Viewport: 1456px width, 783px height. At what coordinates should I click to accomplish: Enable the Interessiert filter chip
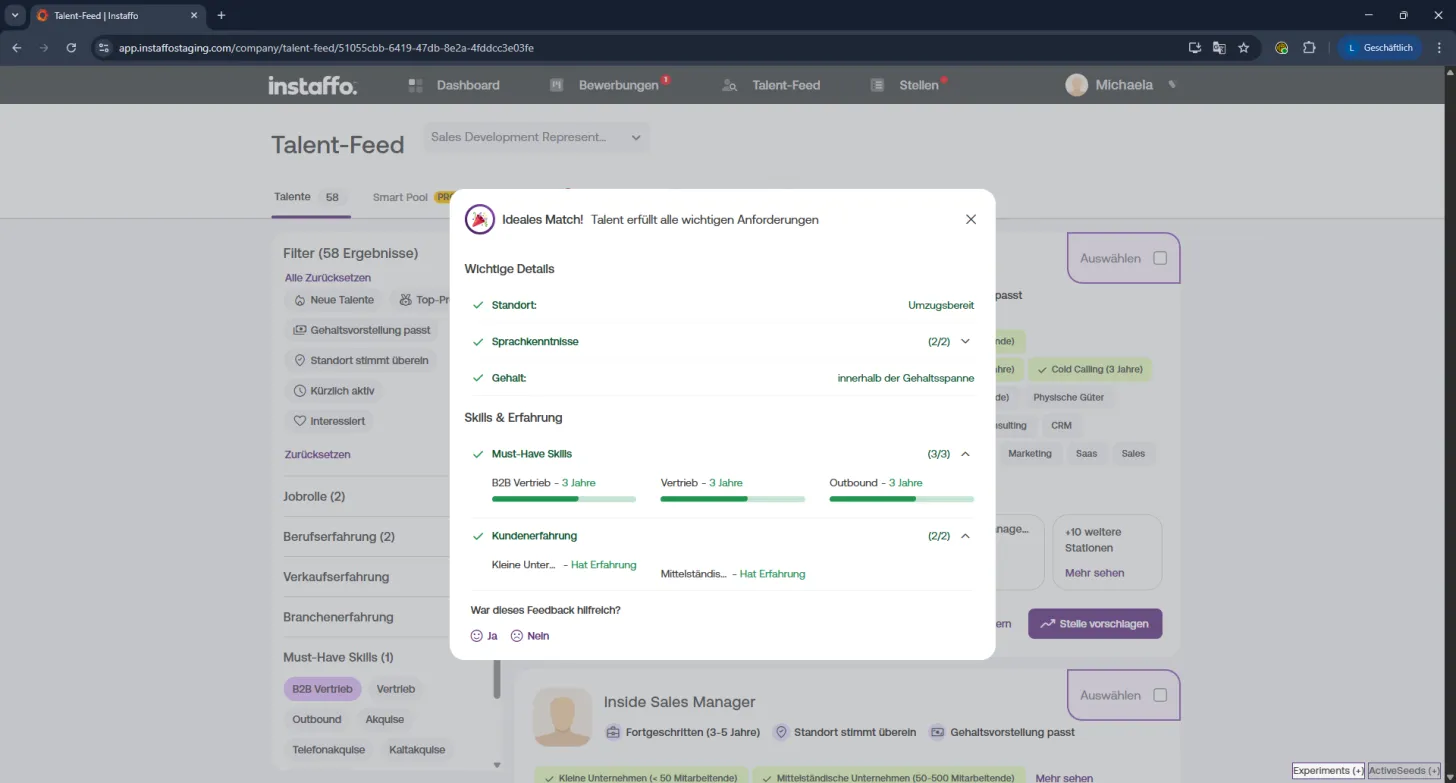[330, 421]
